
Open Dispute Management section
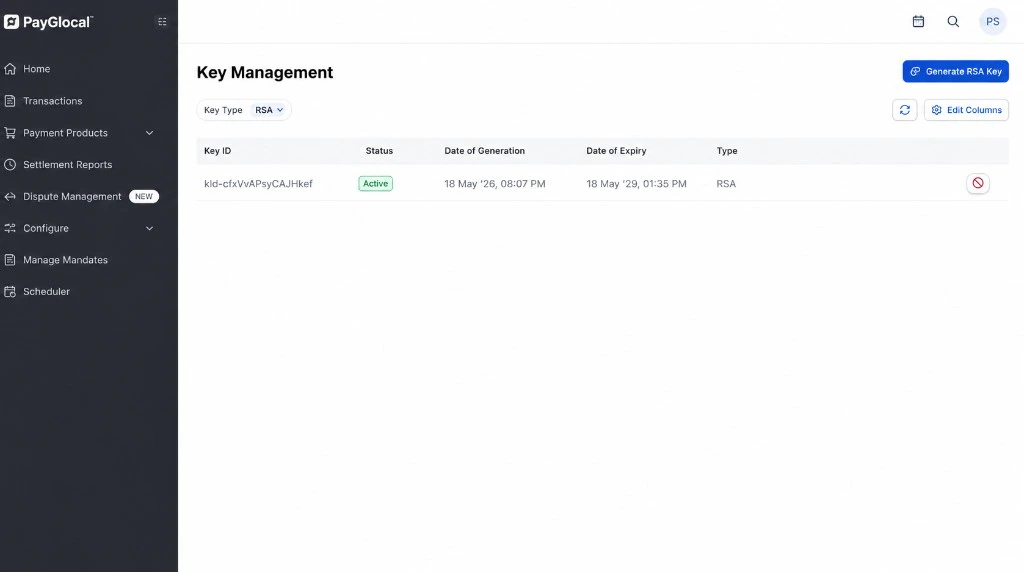tap(72, 197)
